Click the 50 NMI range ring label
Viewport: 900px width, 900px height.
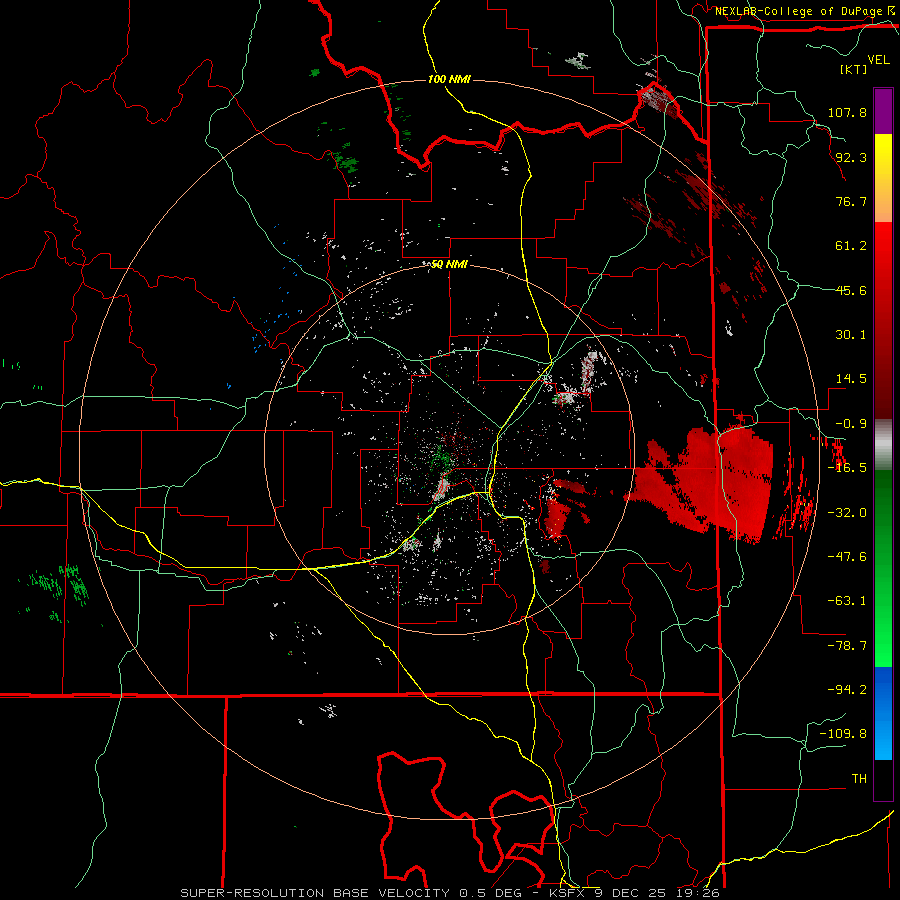pos(449,265)
